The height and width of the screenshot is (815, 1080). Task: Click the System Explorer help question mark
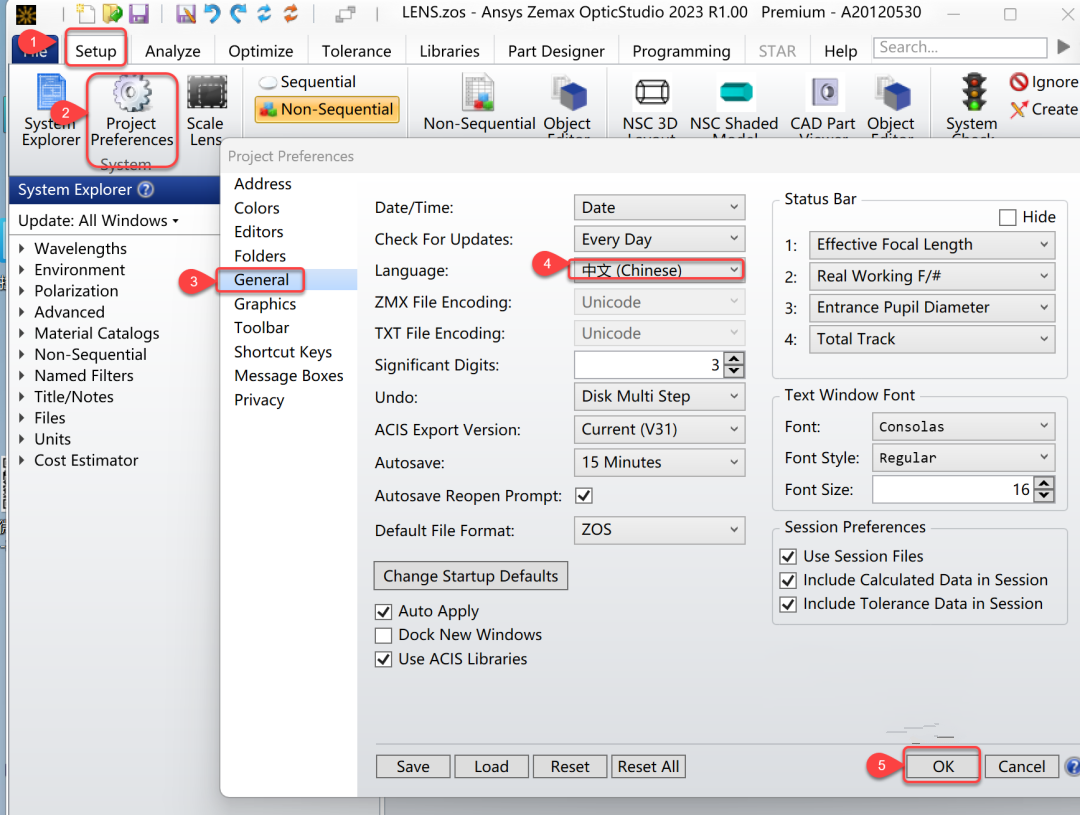point(146,189)
